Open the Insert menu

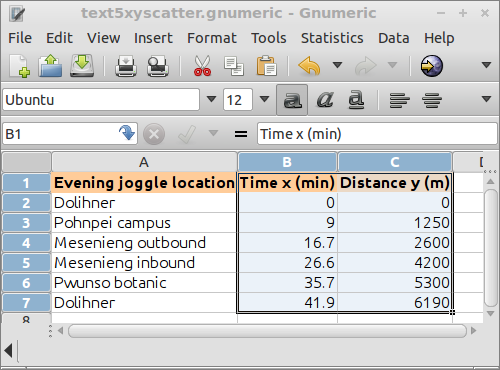tap(153, 38)
